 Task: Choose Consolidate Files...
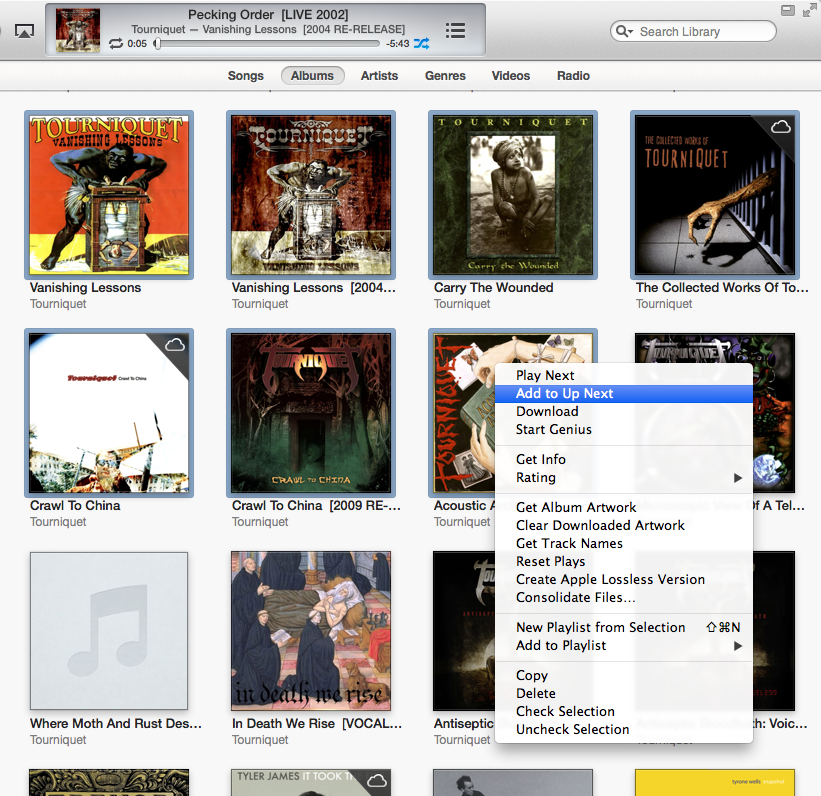pos(624,598)
